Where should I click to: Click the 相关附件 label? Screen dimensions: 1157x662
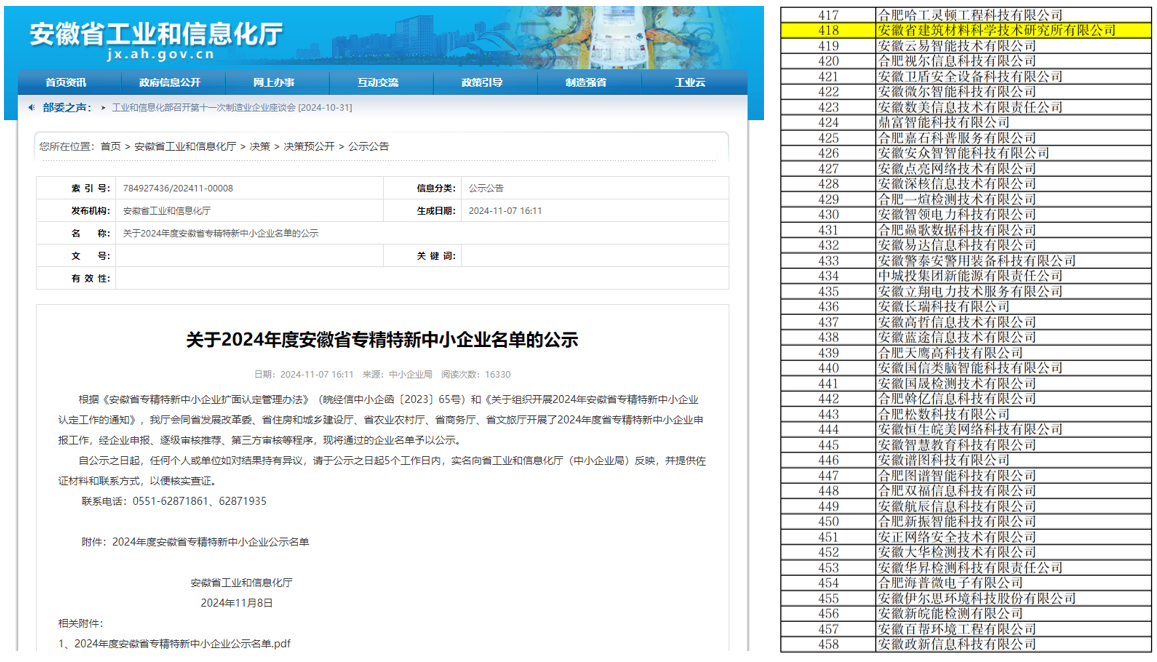click(x=81, y=624)
